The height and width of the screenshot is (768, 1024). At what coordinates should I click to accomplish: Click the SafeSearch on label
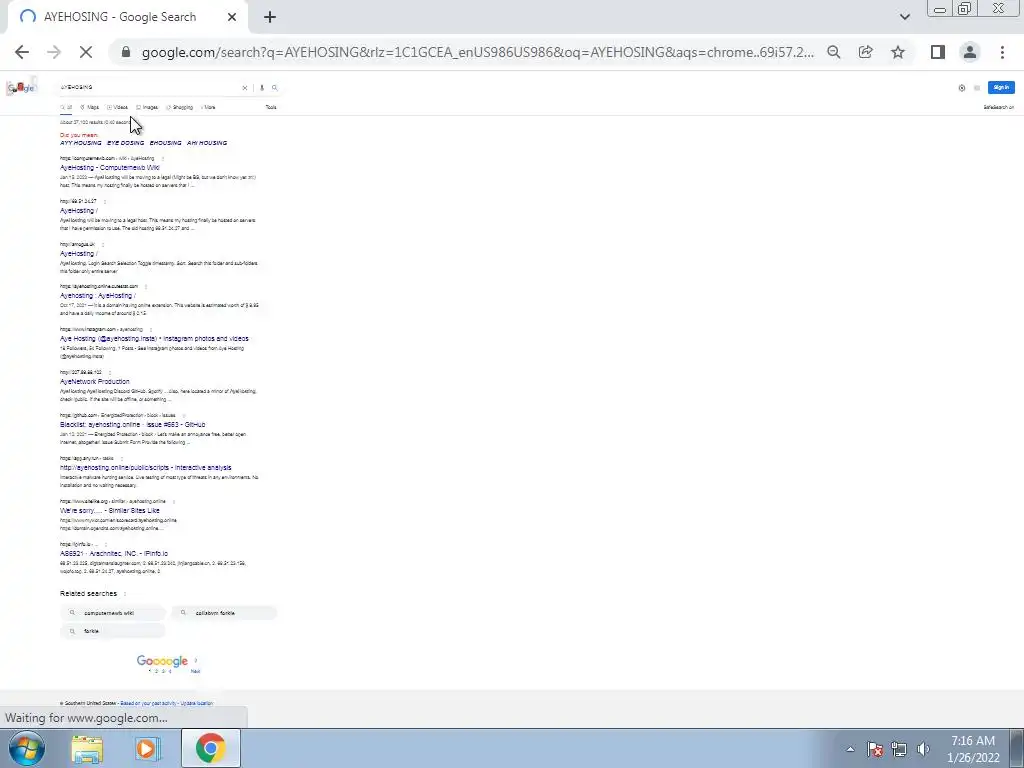point(999,107)
